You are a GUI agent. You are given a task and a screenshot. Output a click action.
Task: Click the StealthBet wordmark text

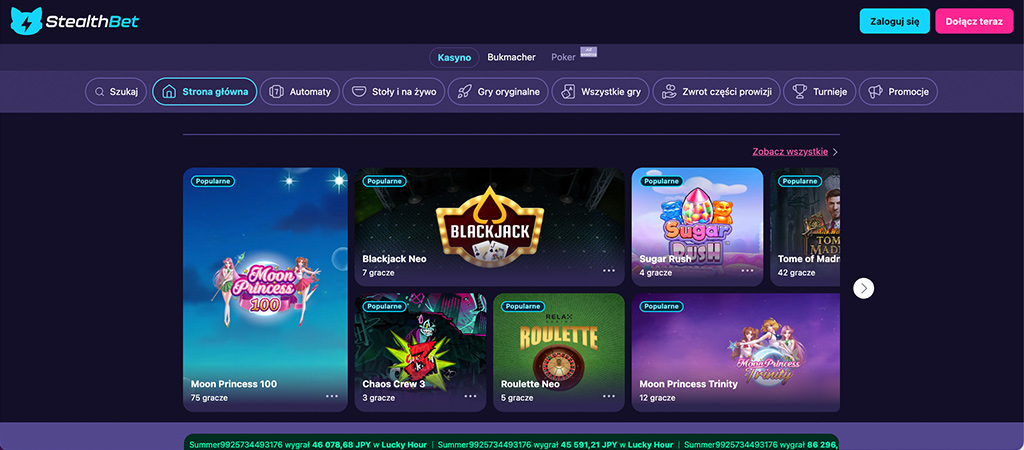coord(92,22)
